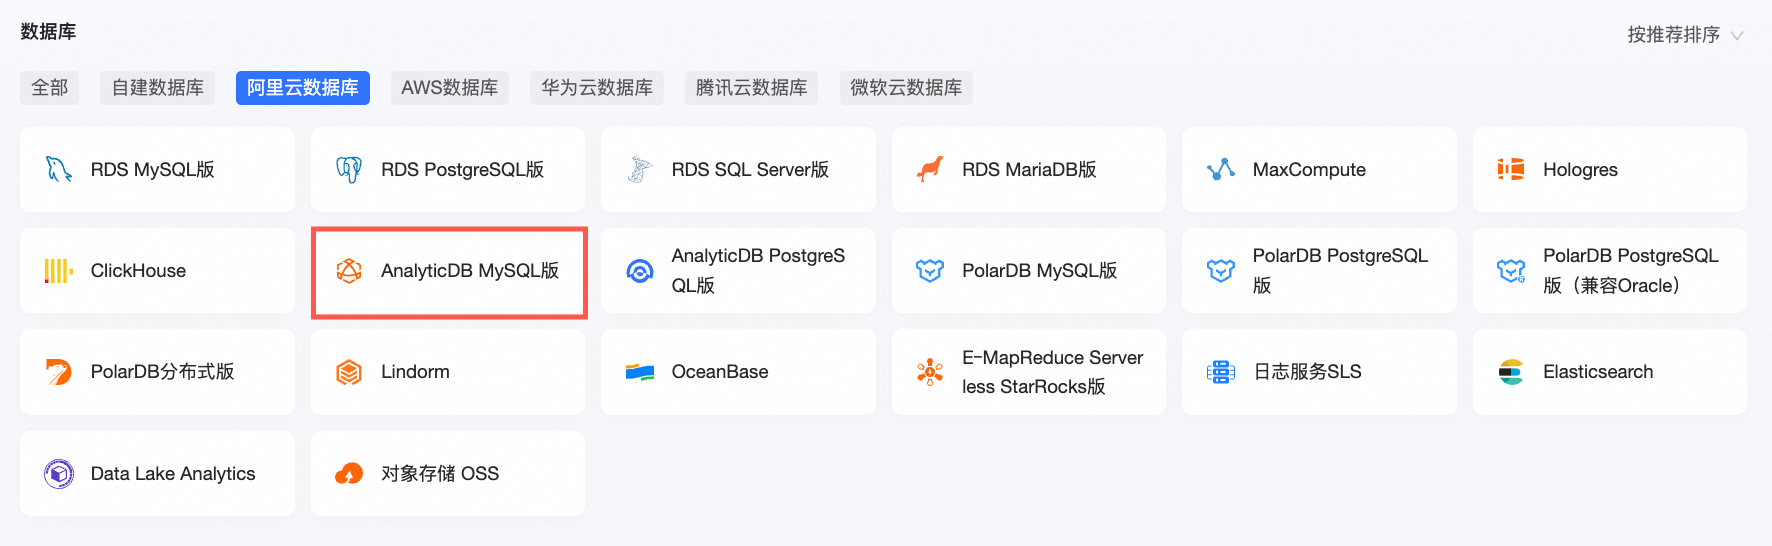
Task: Click the Lindorm icon
Action: click(349, 372)
